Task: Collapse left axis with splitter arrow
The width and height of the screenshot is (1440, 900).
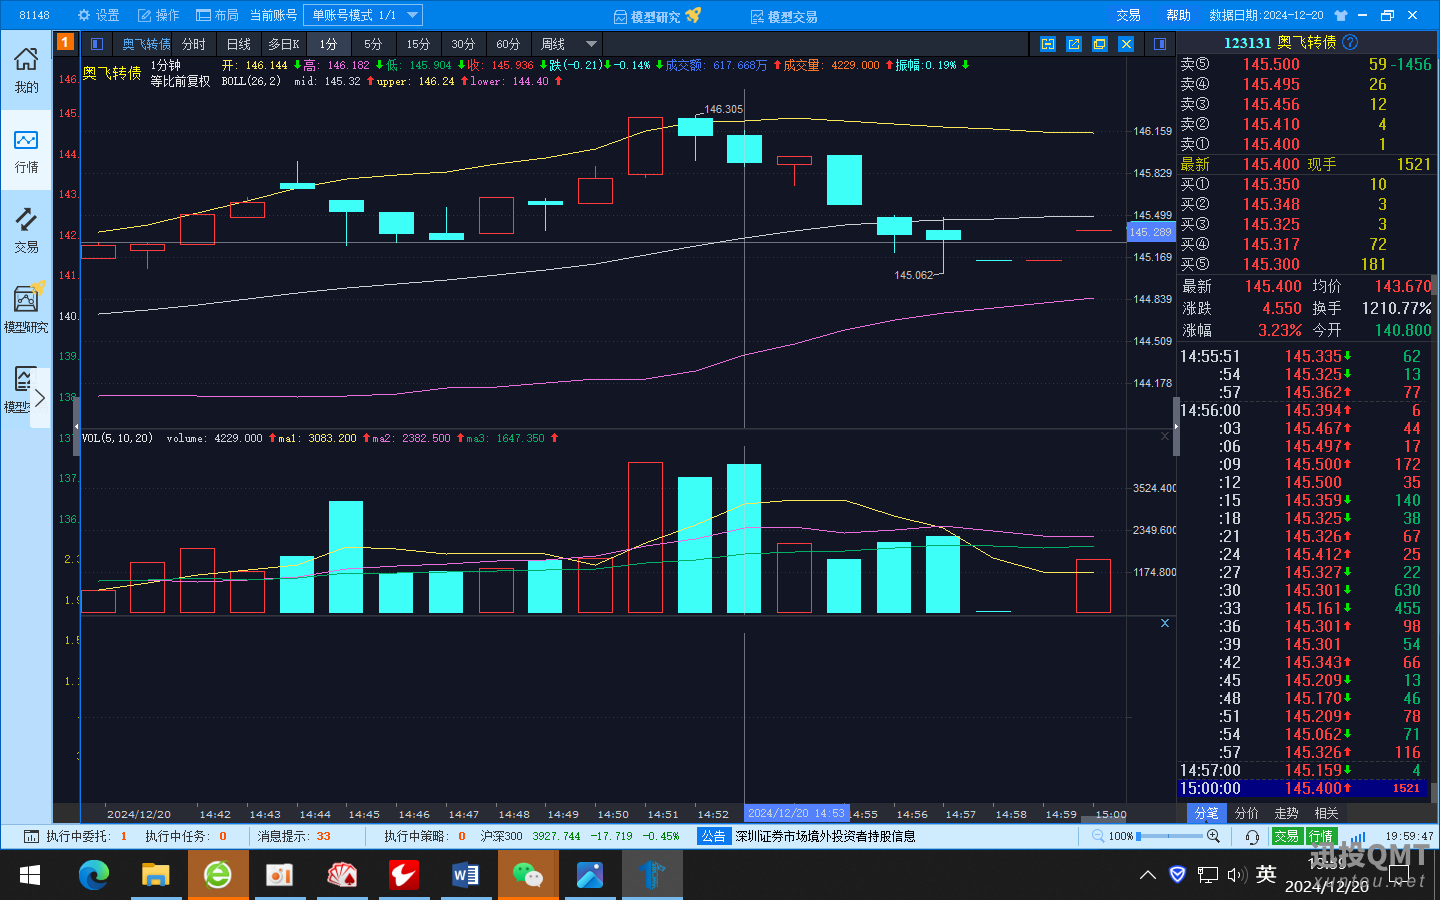Action: (x=76, y=428)
